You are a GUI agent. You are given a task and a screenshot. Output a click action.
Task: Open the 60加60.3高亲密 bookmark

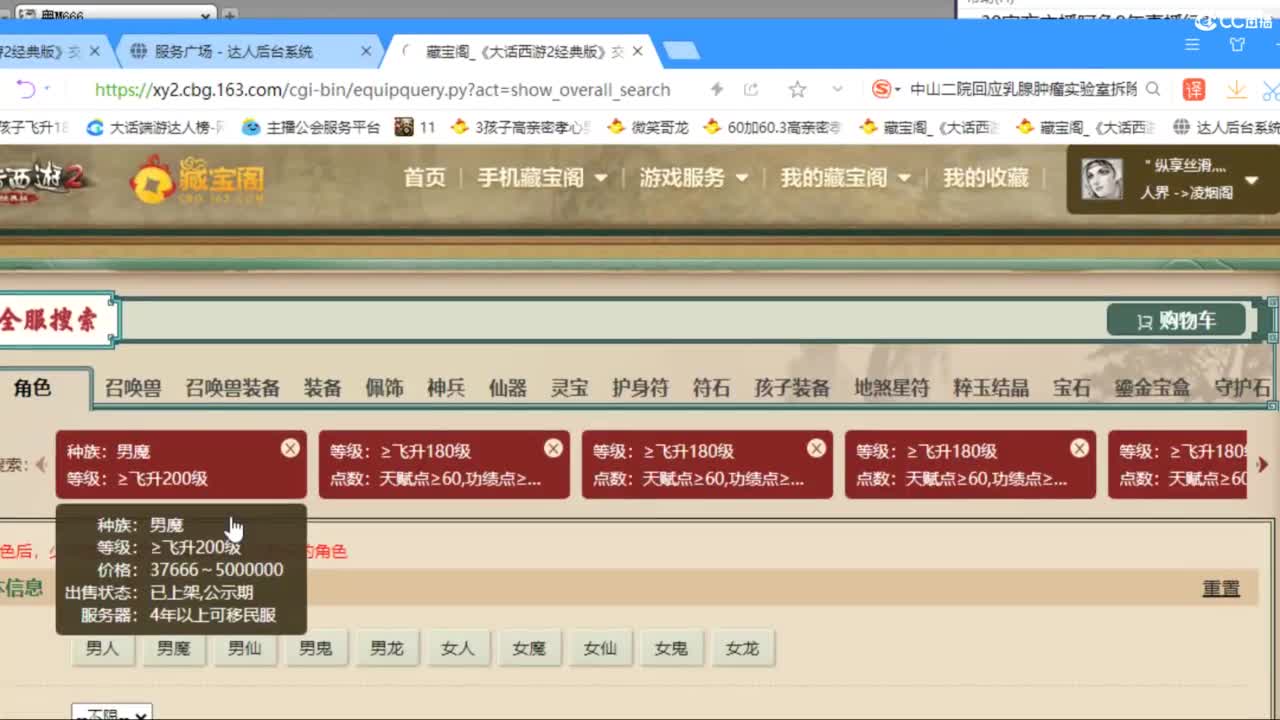(773, 127)
